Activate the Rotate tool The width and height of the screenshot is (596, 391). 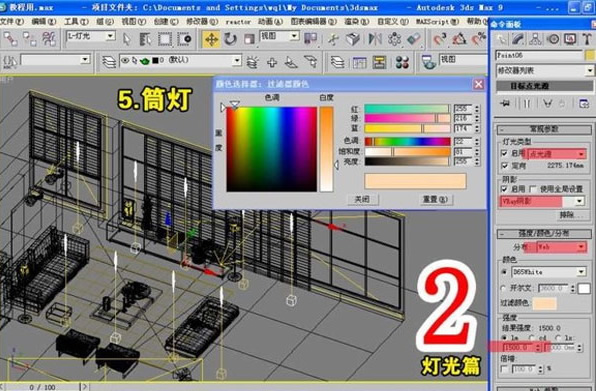(230, 39)
